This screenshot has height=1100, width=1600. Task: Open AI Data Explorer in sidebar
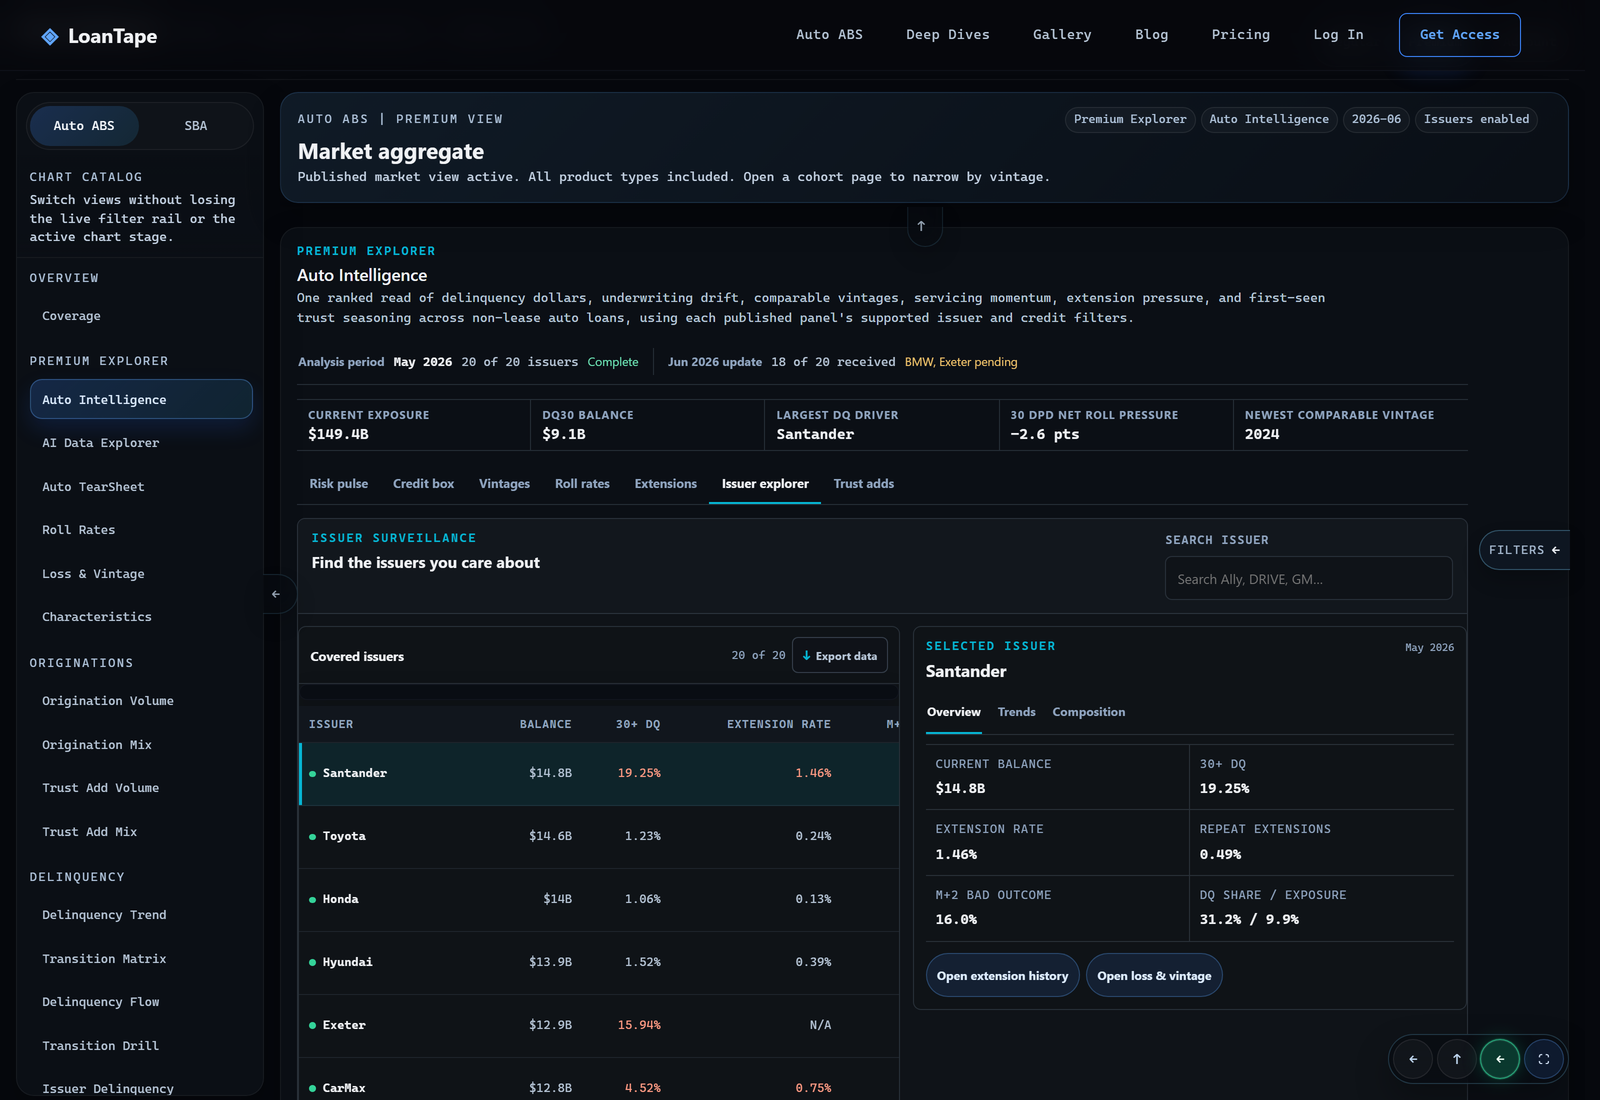[x=141, y=443]
